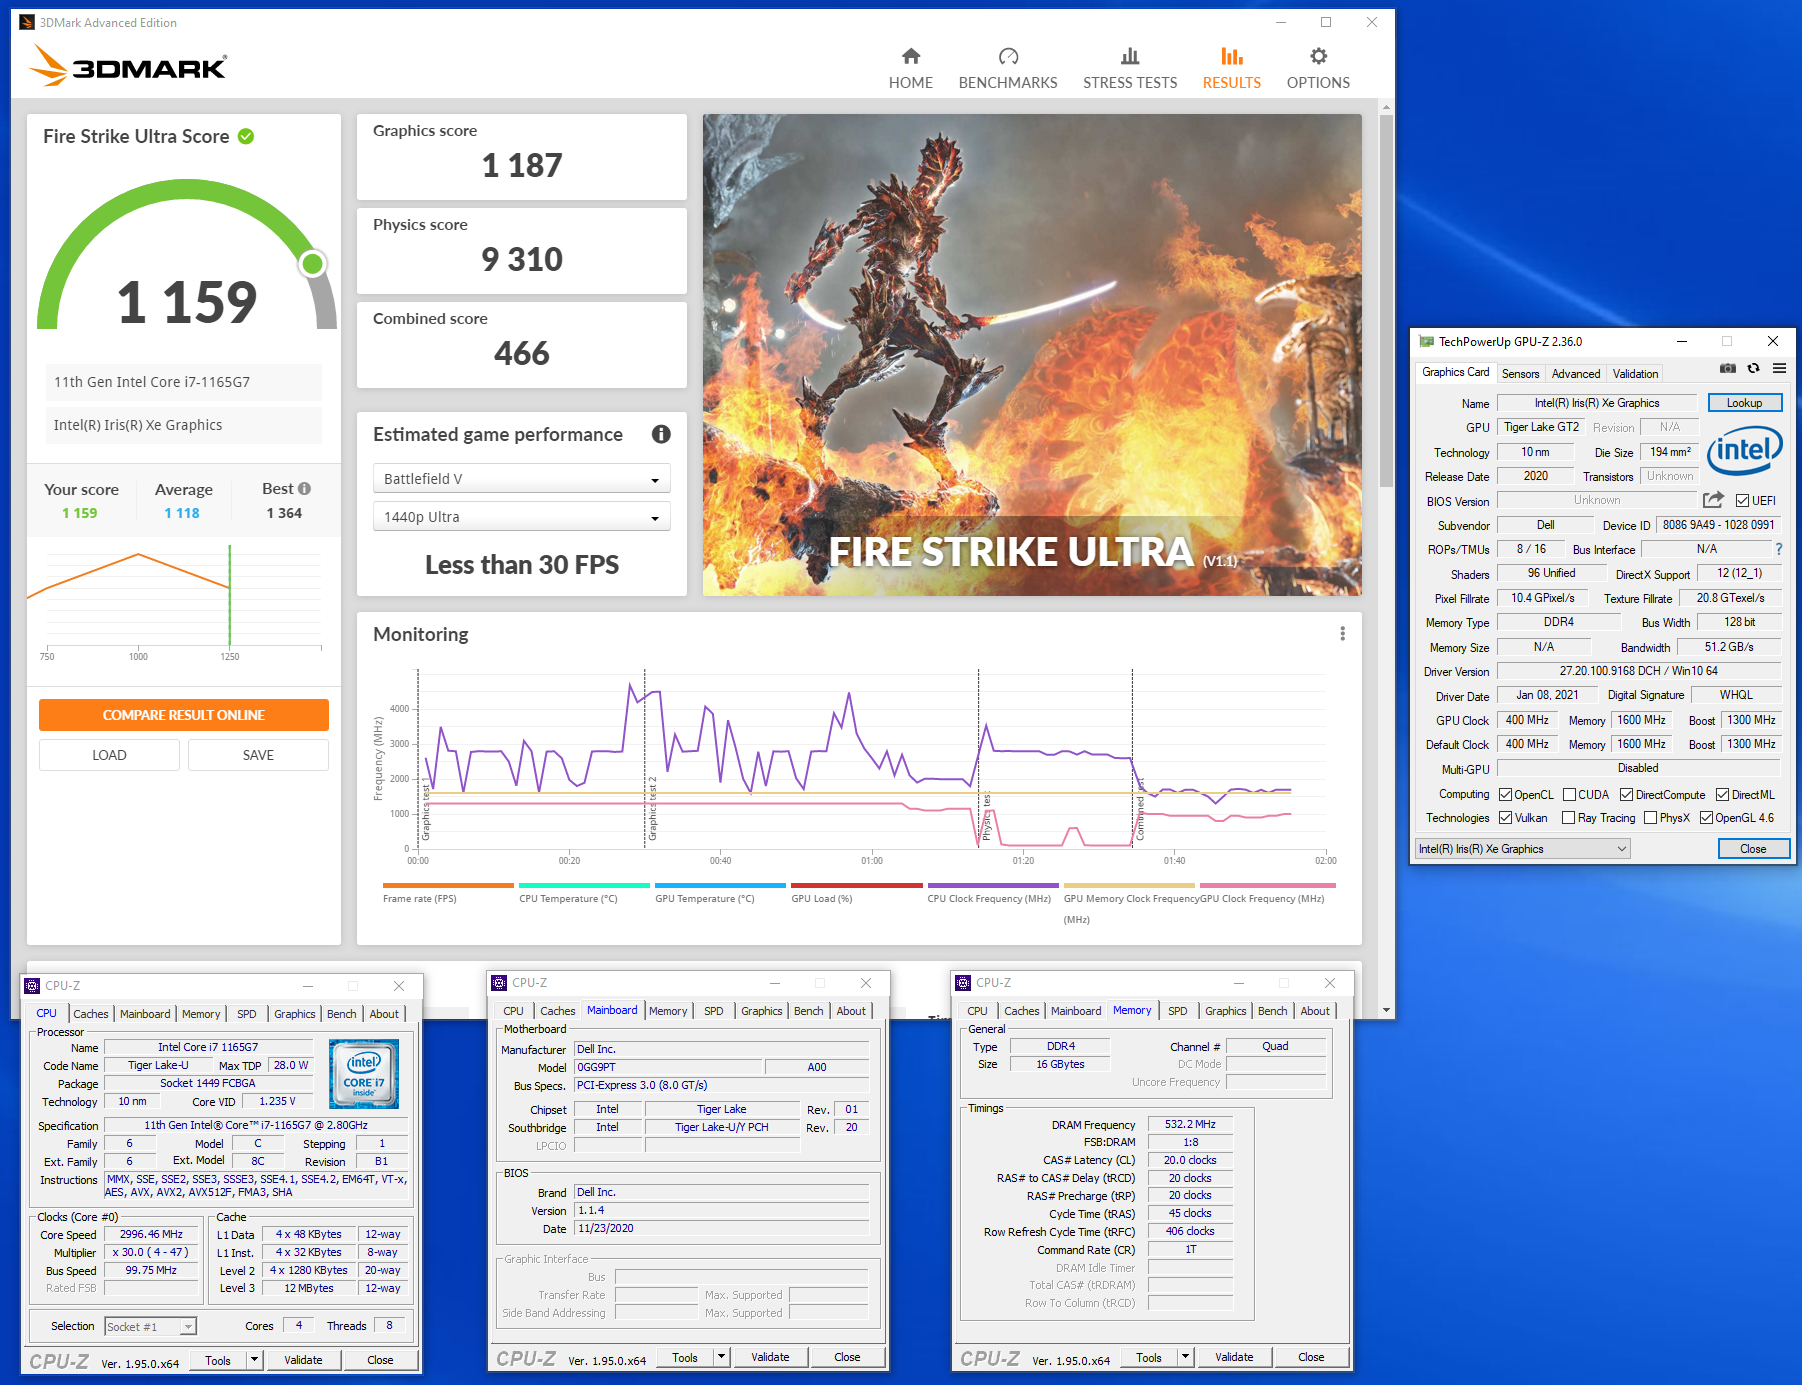Click the Close button in the CPU-Z Mainboard window
The width and height of the screenshot is (1802, 1385).
click(x=847, y=1357)
